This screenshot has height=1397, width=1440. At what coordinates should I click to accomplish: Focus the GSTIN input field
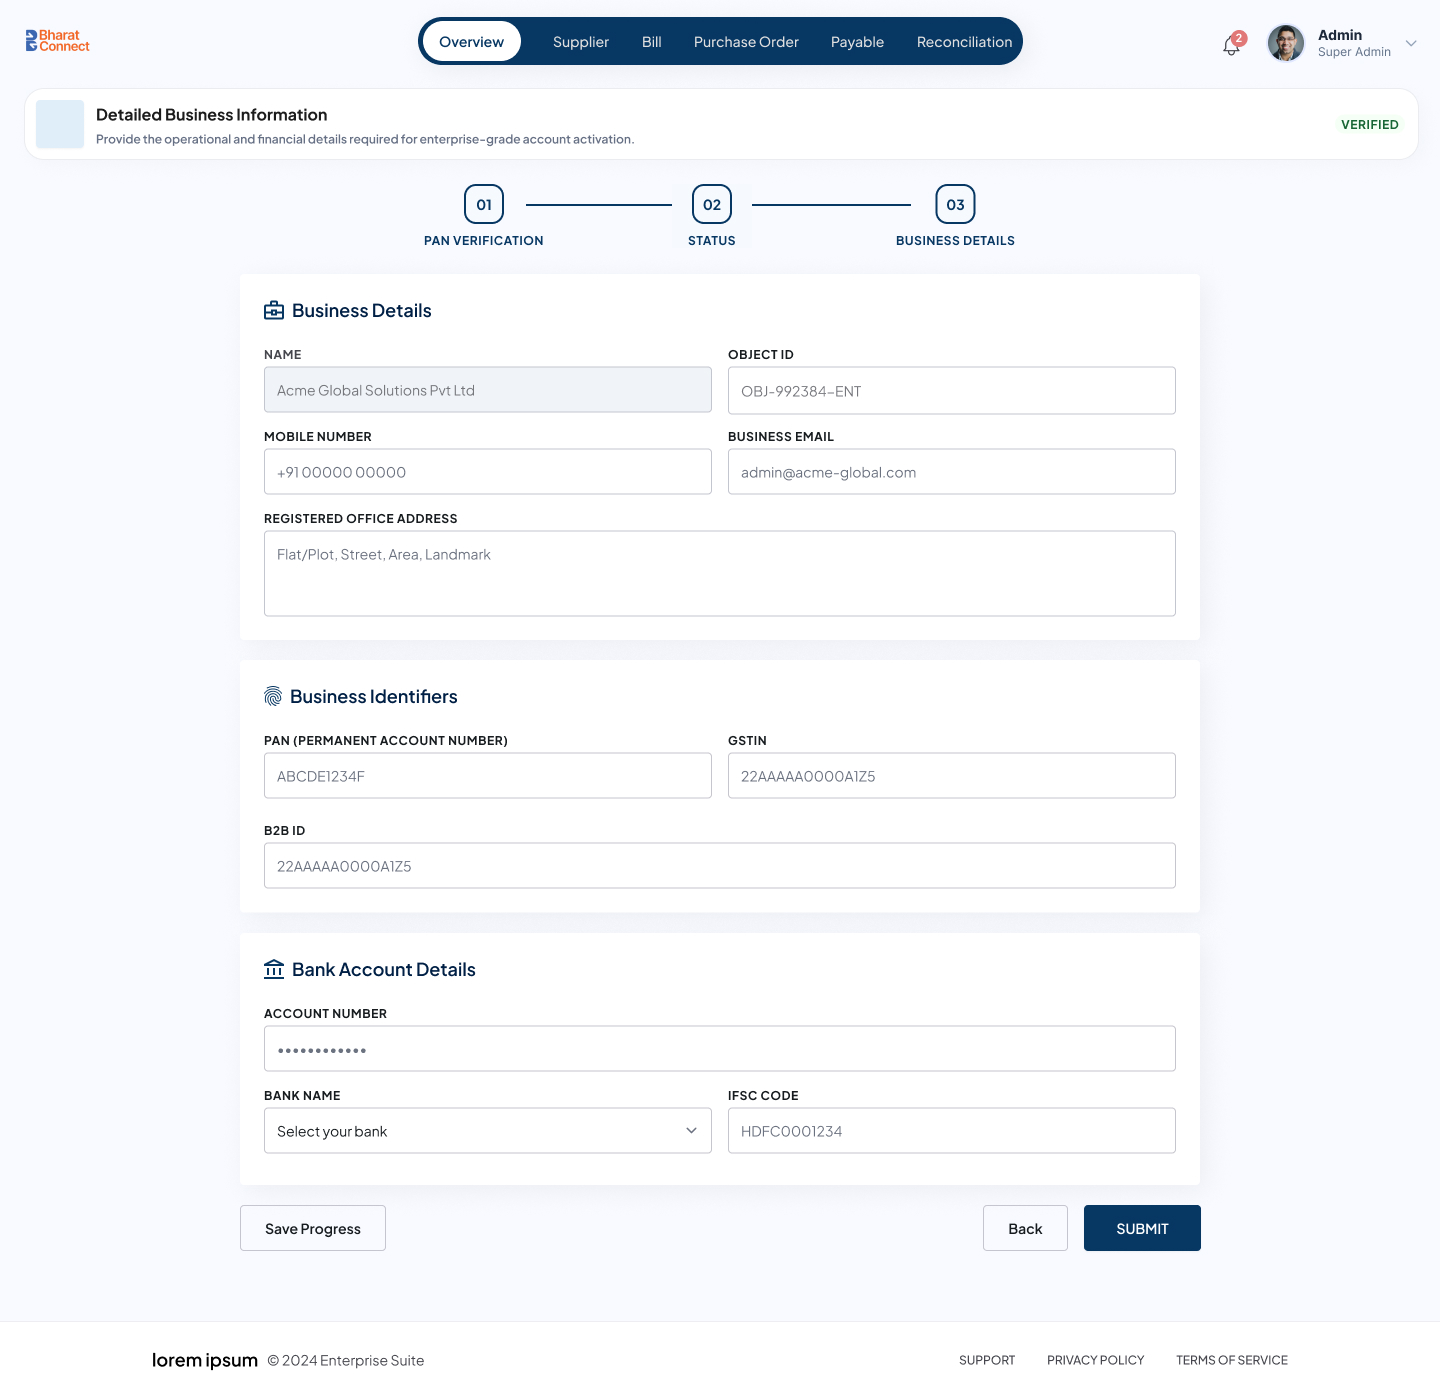coord(952,776)
